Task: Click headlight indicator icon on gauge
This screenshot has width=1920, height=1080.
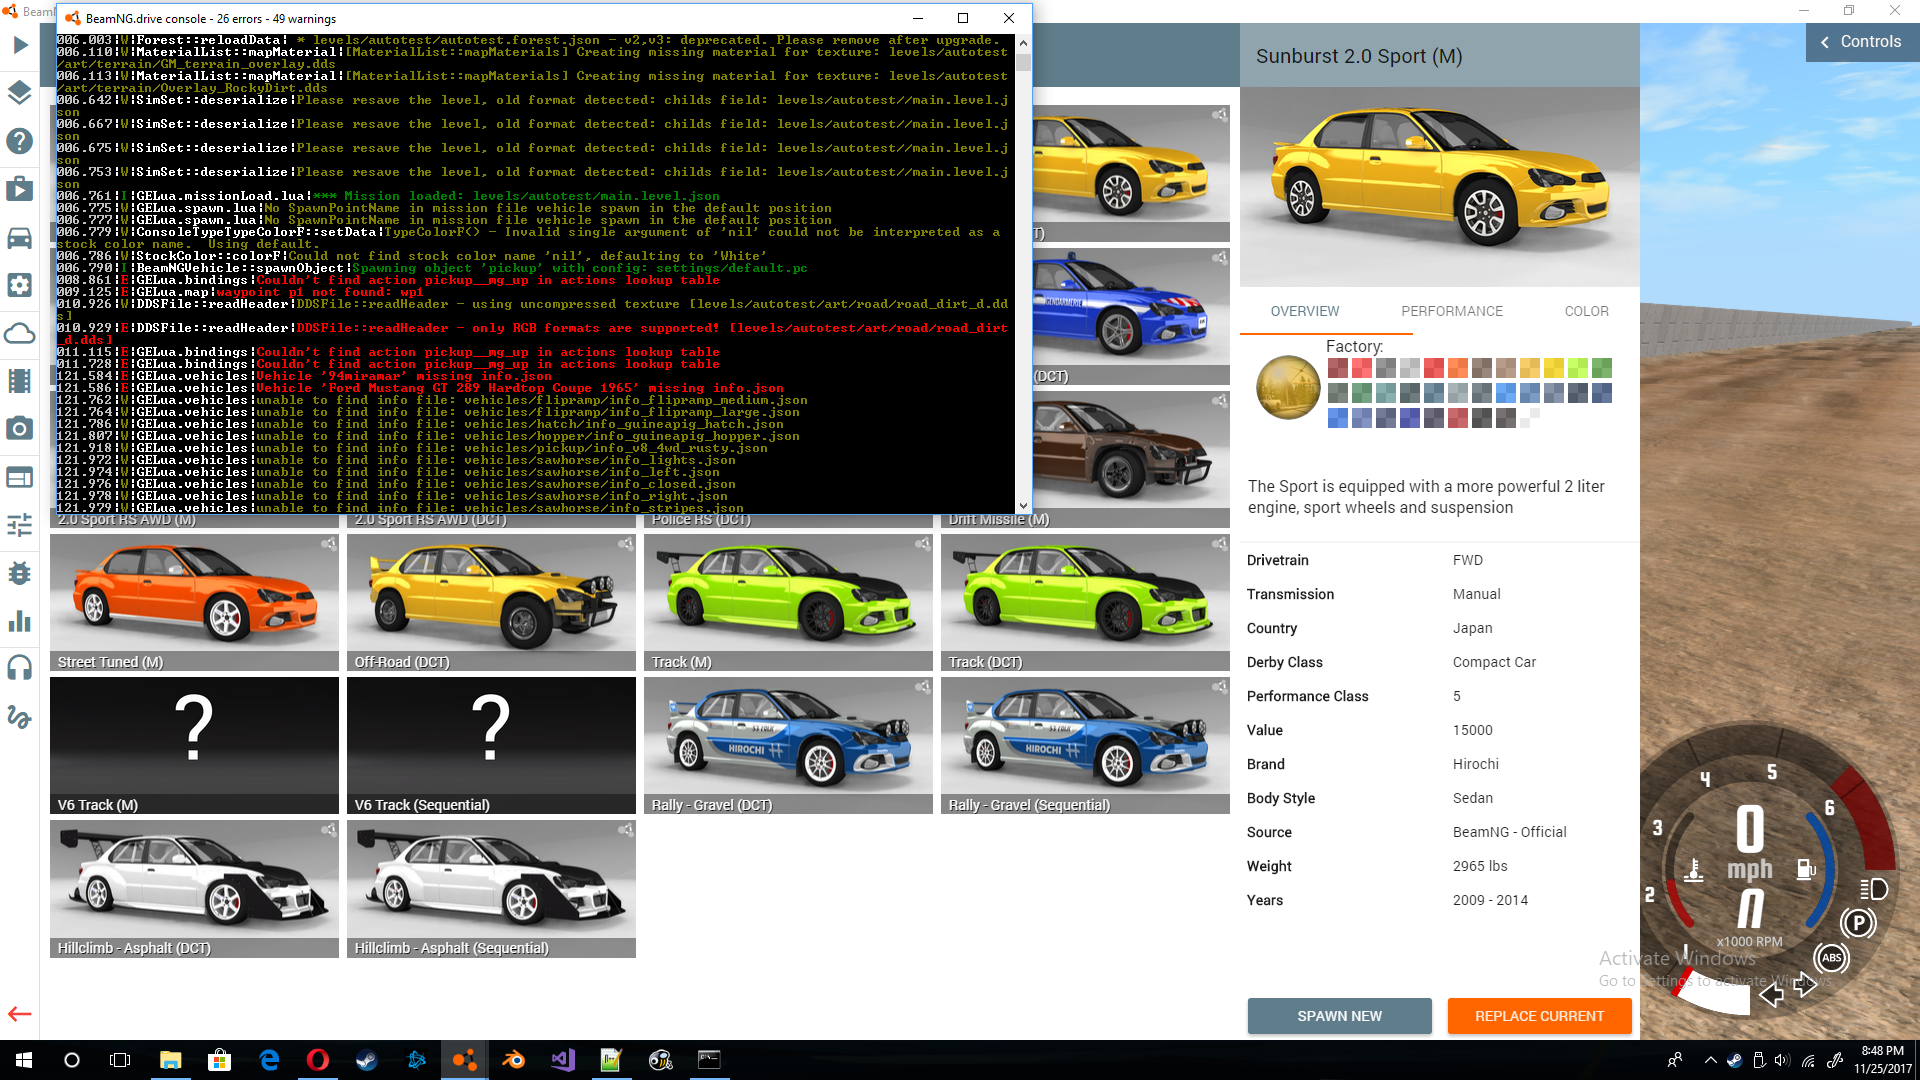Action: click(1873, 889)
